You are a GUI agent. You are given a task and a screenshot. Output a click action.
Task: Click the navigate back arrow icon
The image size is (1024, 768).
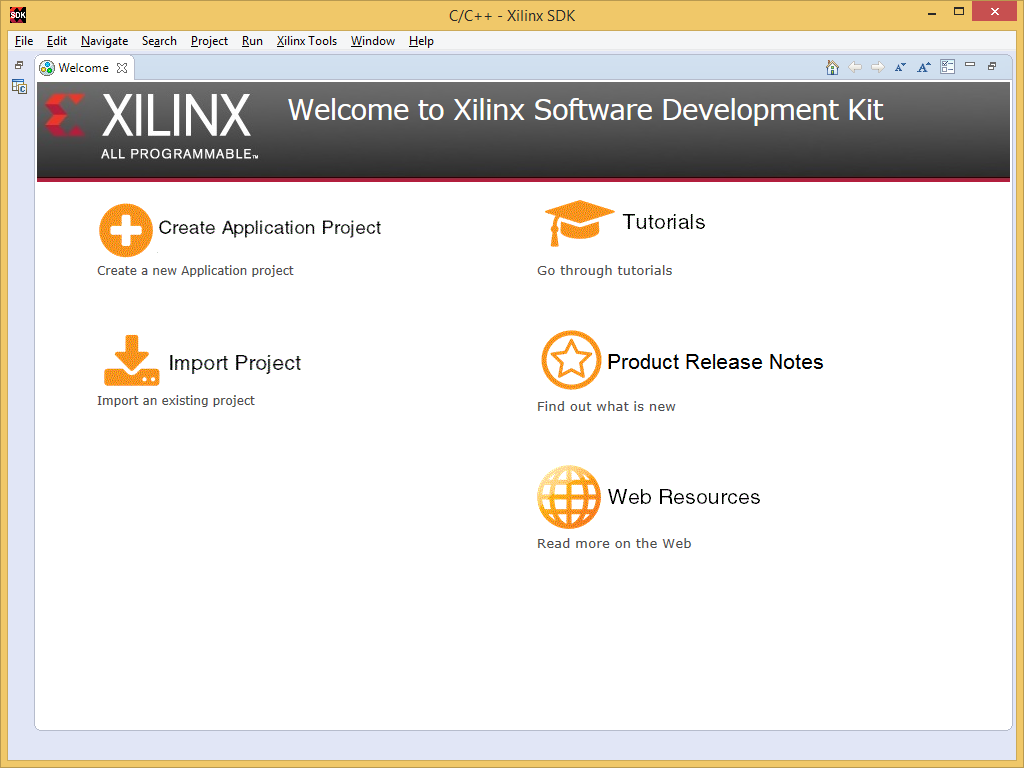[855, 67]
